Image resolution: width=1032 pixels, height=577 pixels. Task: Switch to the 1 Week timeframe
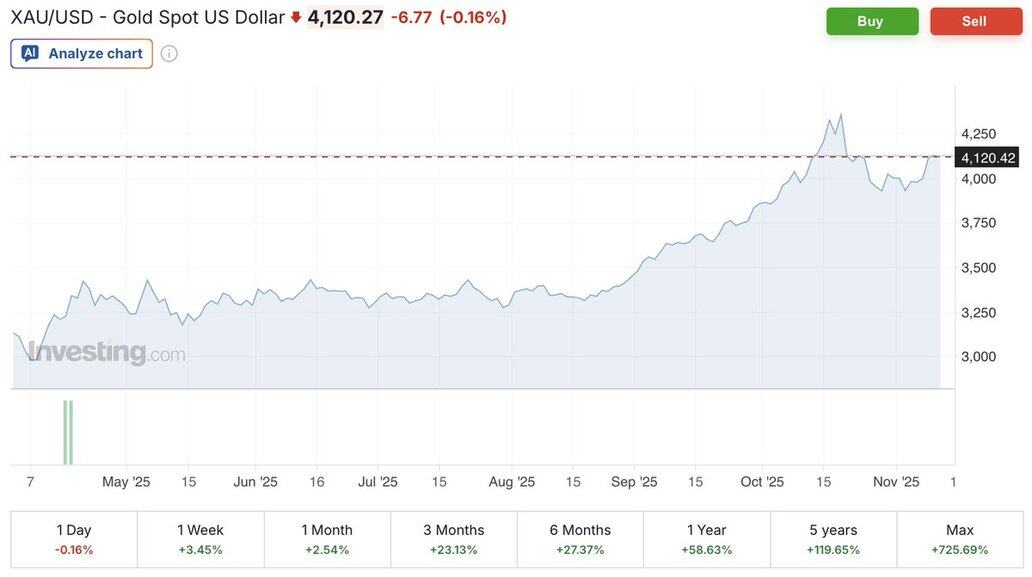200,539
